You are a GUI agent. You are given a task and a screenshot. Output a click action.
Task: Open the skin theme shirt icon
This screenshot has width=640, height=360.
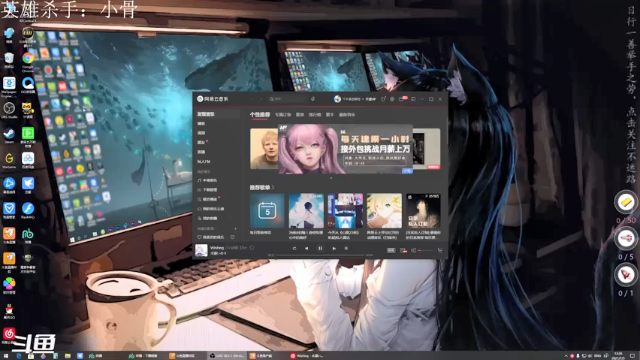click(383, 99)
